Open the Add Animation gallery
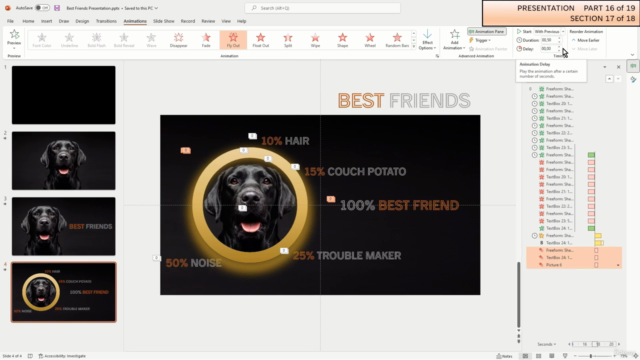 pos(454,40)
